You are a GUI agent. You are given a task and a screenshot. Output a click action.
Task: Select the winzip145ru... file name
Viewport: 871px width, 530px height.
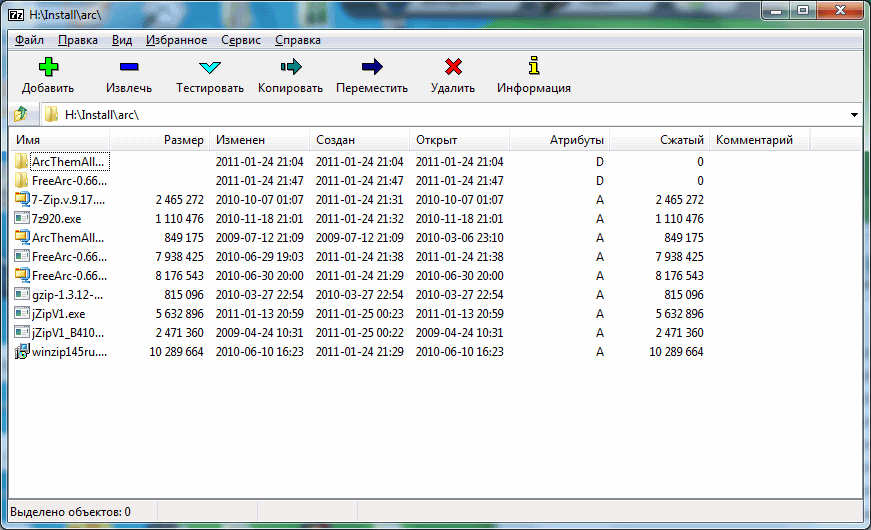pos(69,352)
